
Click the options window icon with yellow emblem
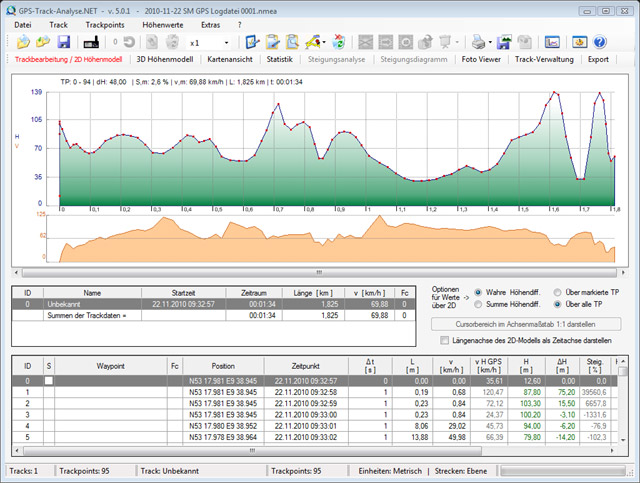click(580, 42)
